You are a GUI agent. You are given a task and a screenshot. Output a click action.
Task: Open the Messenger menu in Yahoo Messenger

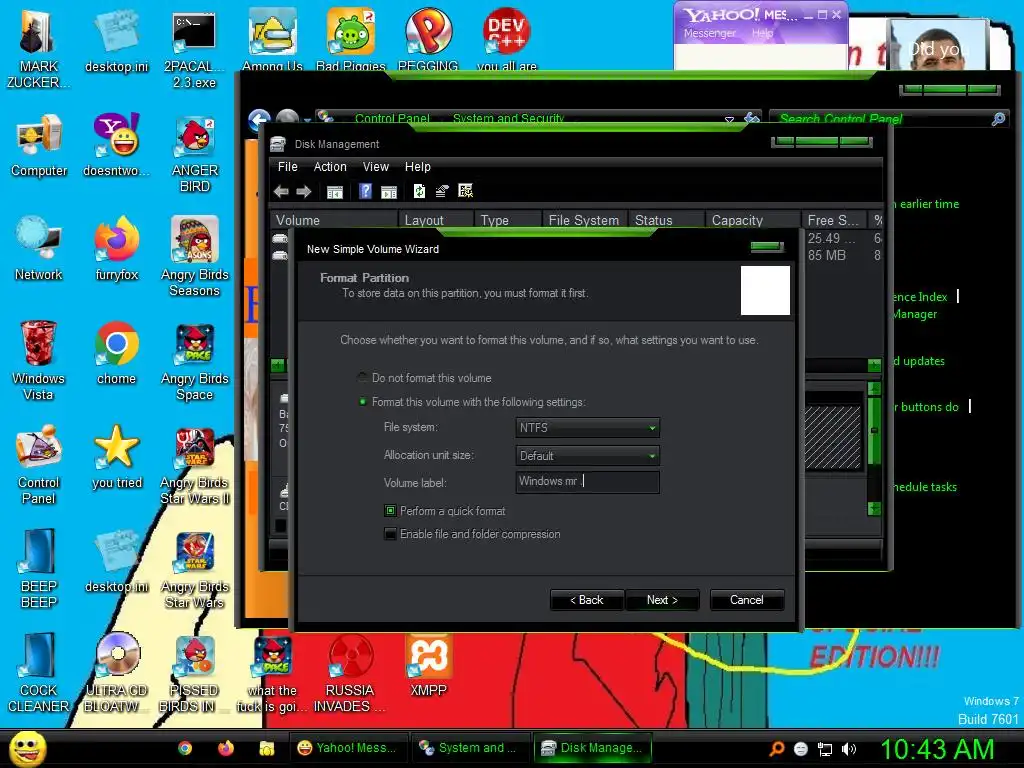709,33
